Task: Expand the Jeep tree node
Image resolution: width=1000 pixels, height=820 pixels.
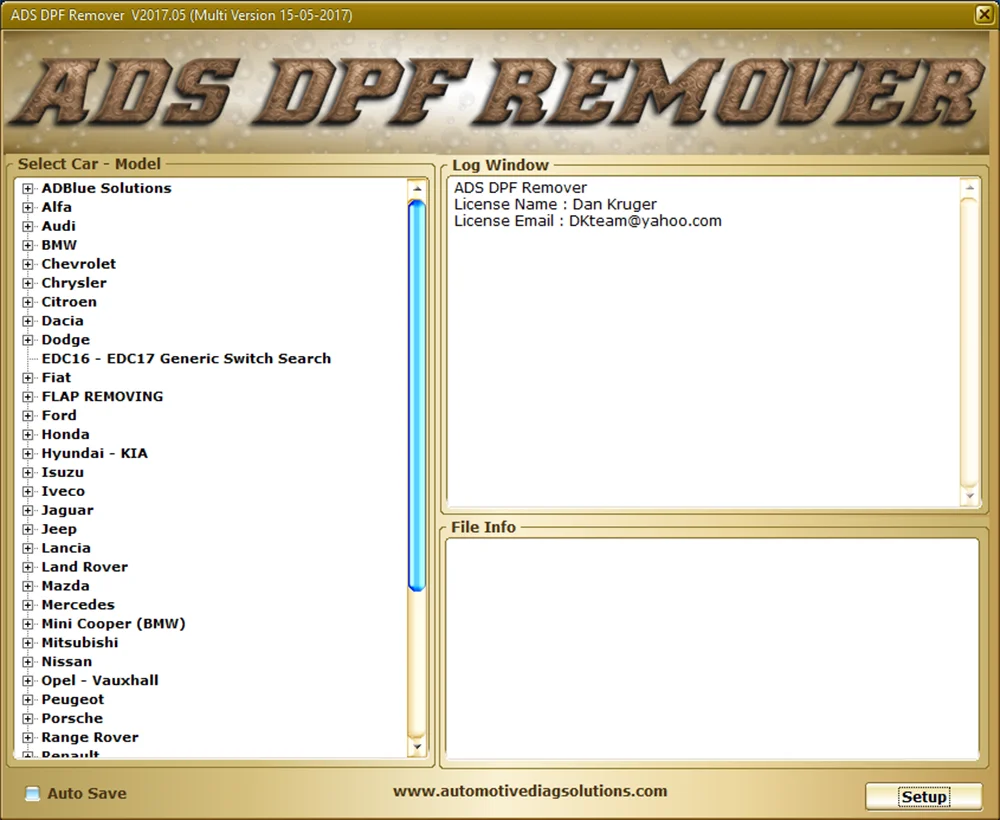Action: pos(27,529)
